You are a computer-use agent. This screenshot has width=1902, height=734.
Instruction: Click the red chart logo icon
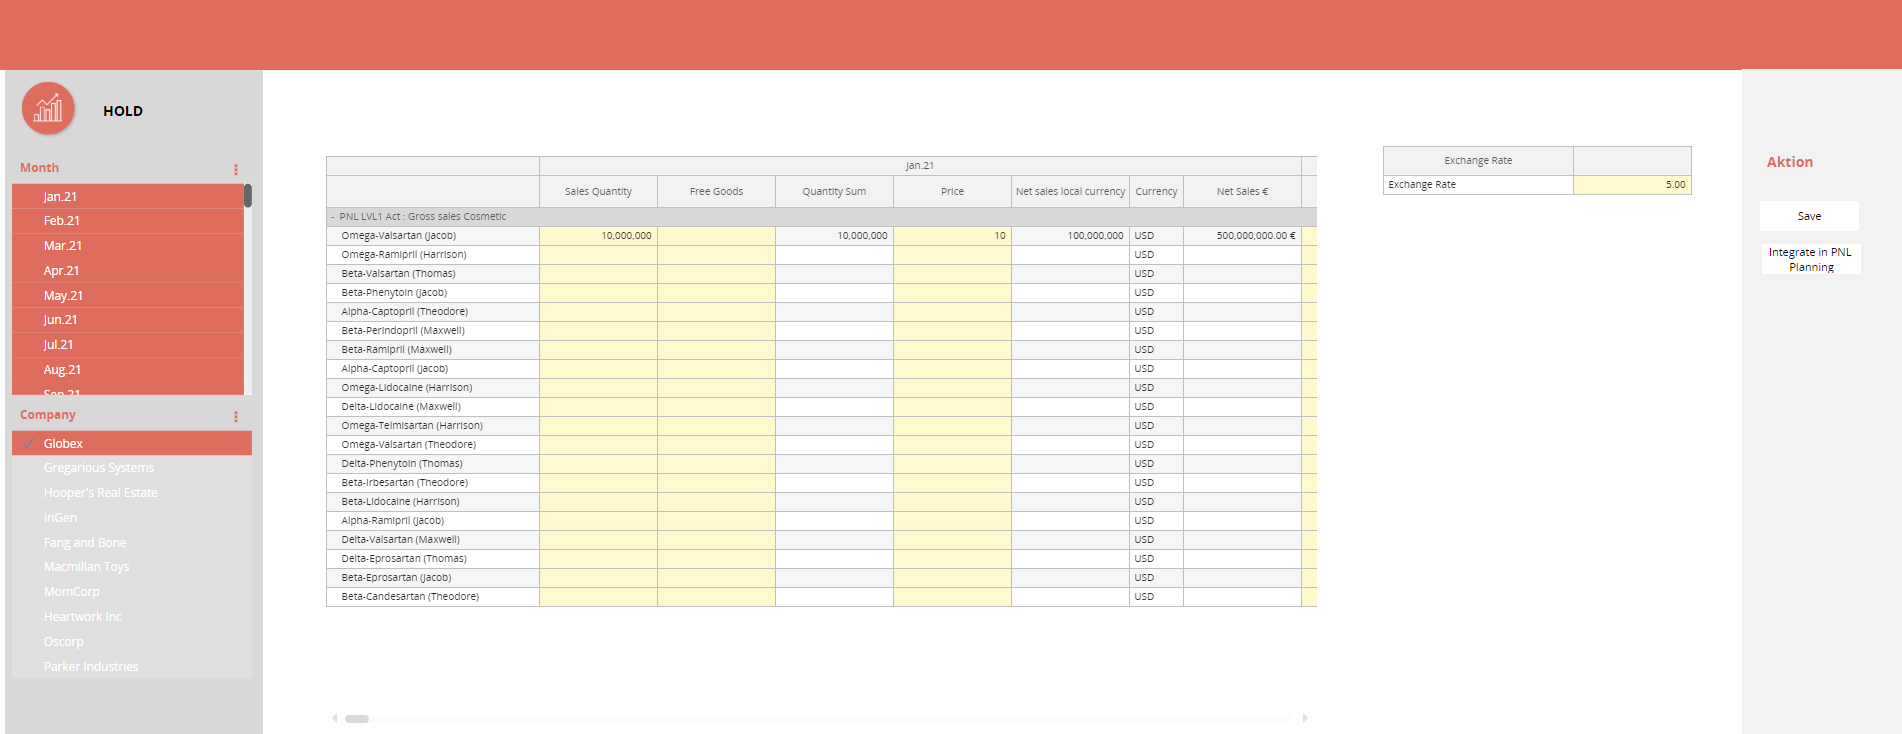point(48,108)
